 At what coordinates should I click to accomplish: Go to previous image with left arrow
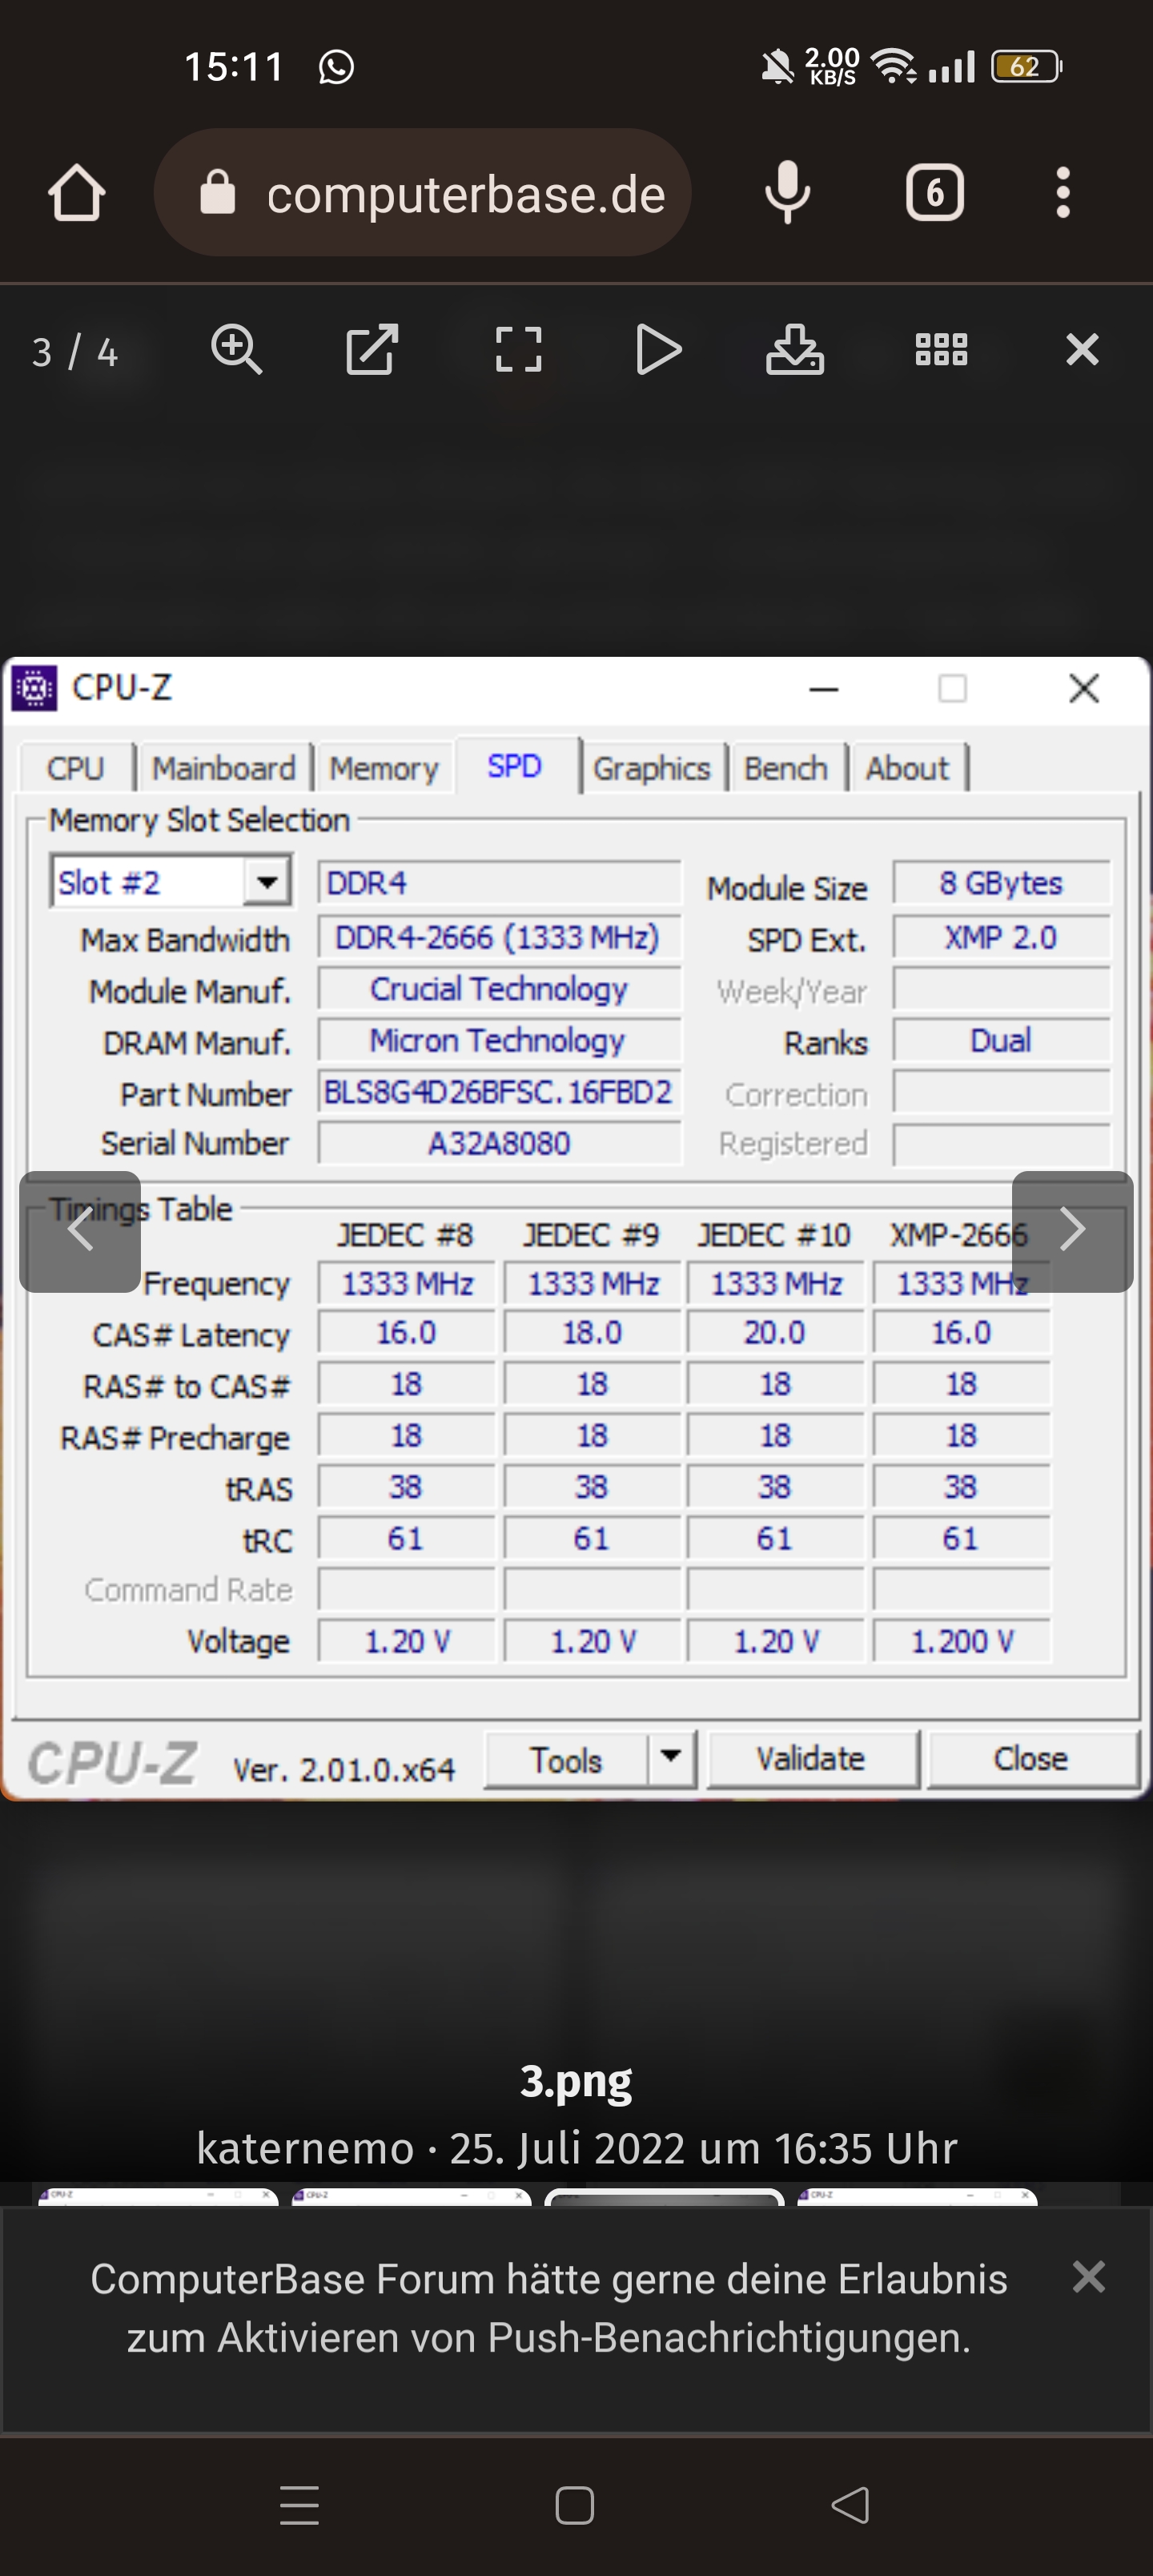pyautogui.click(x=80, y=1231)
